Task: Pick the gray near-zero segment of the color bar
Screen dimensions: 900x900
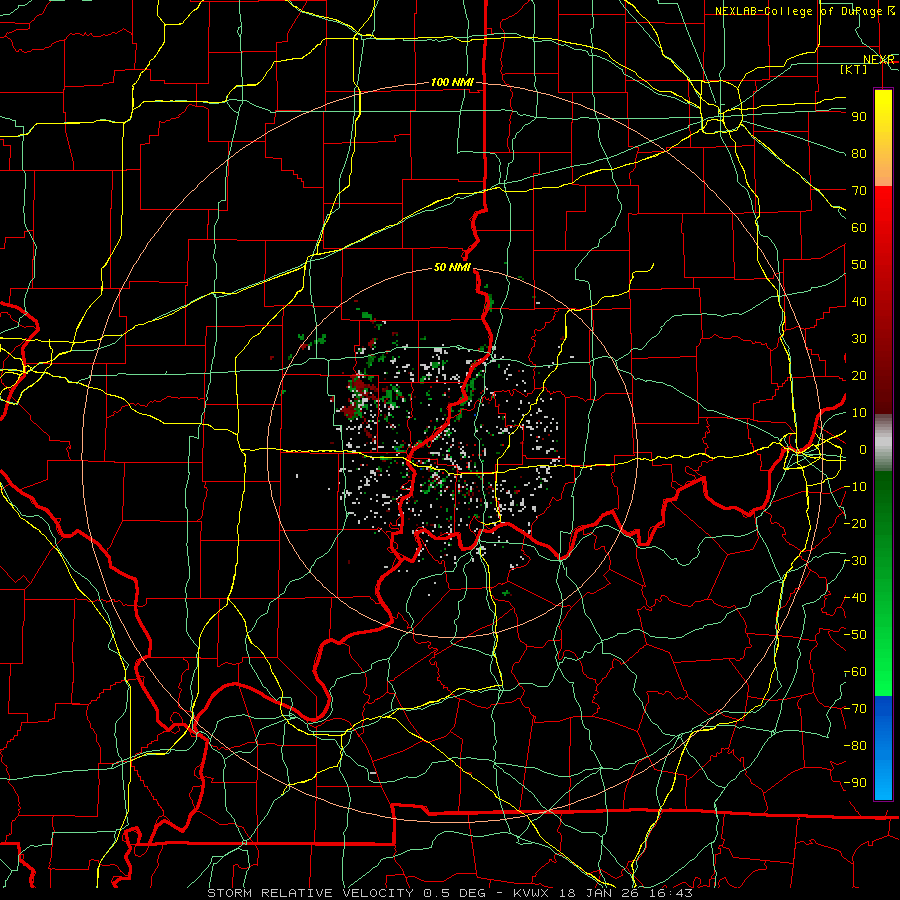Action: click(883, 443)
